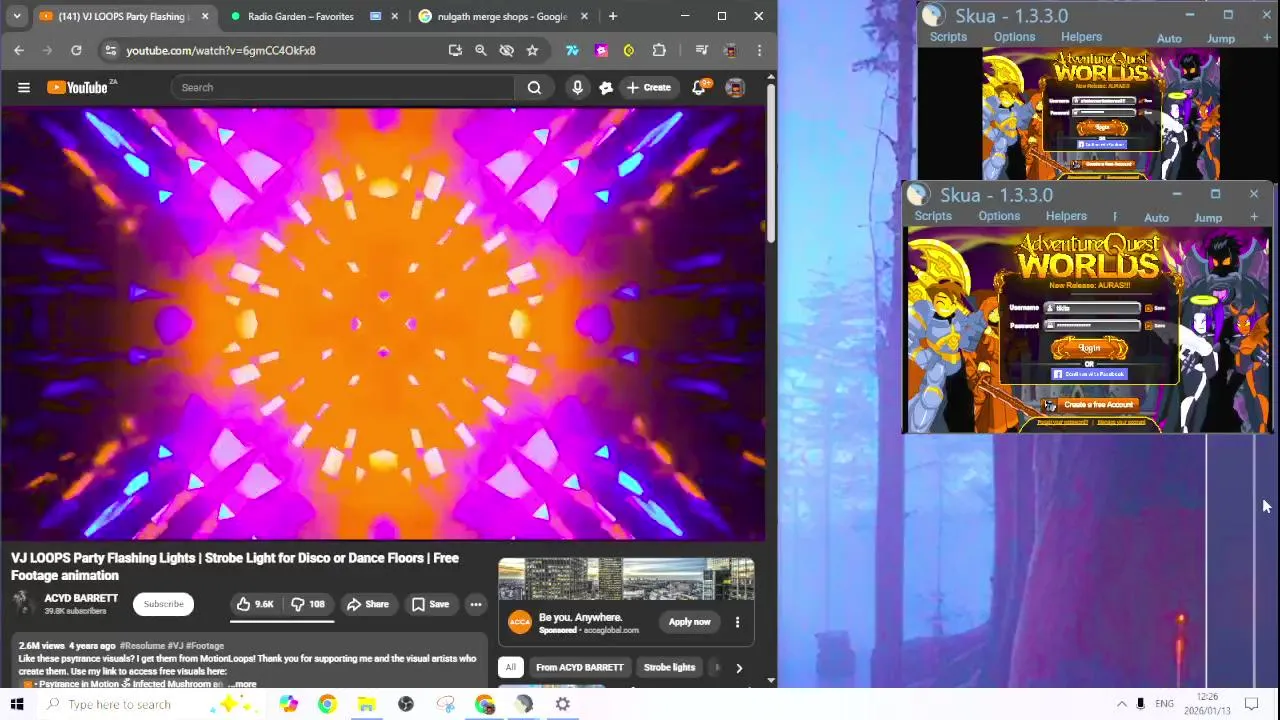Save the video to a playlist
The height and width of the screenshot is (720, 1280).
[x=430, y=604]
